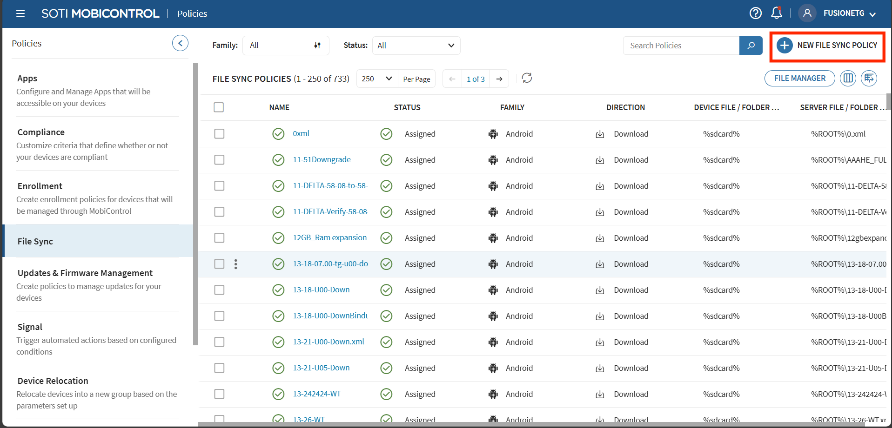Collapse the Policies side panel

pos(180,43)
